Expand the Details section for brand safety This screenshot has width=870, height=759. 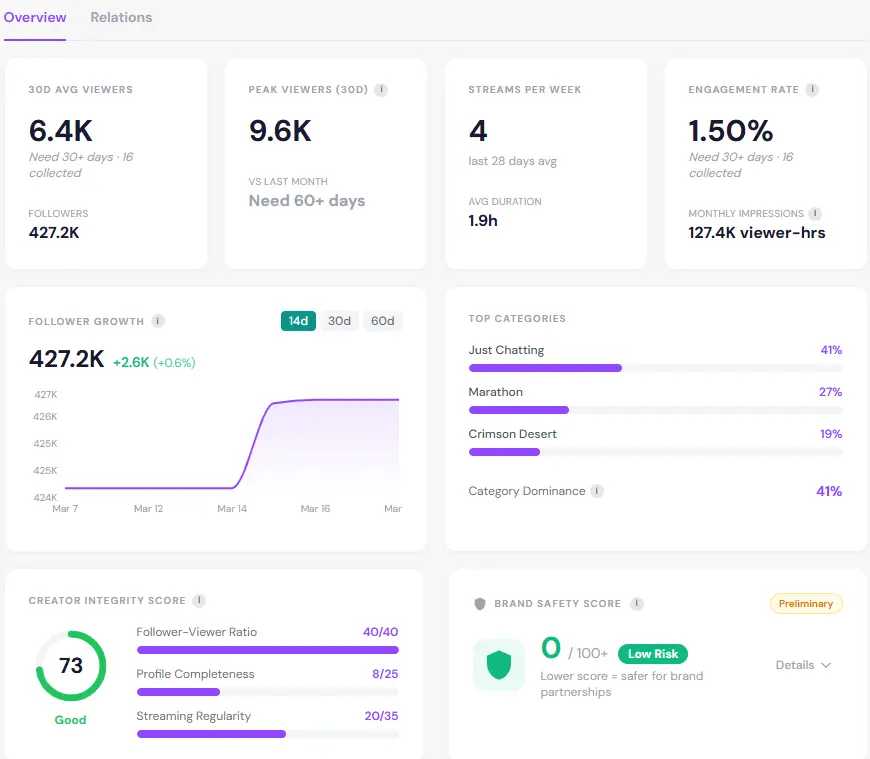pos(803,665)
